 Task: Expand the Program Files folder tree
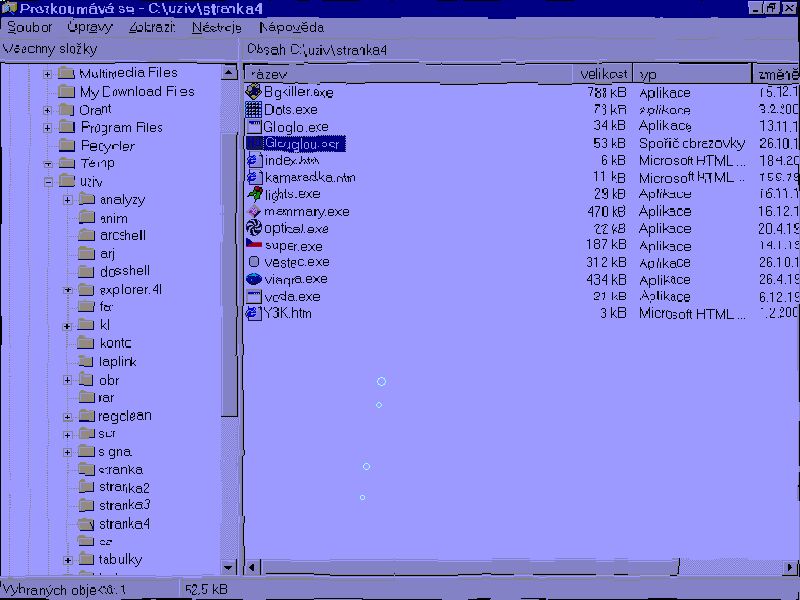47,128
